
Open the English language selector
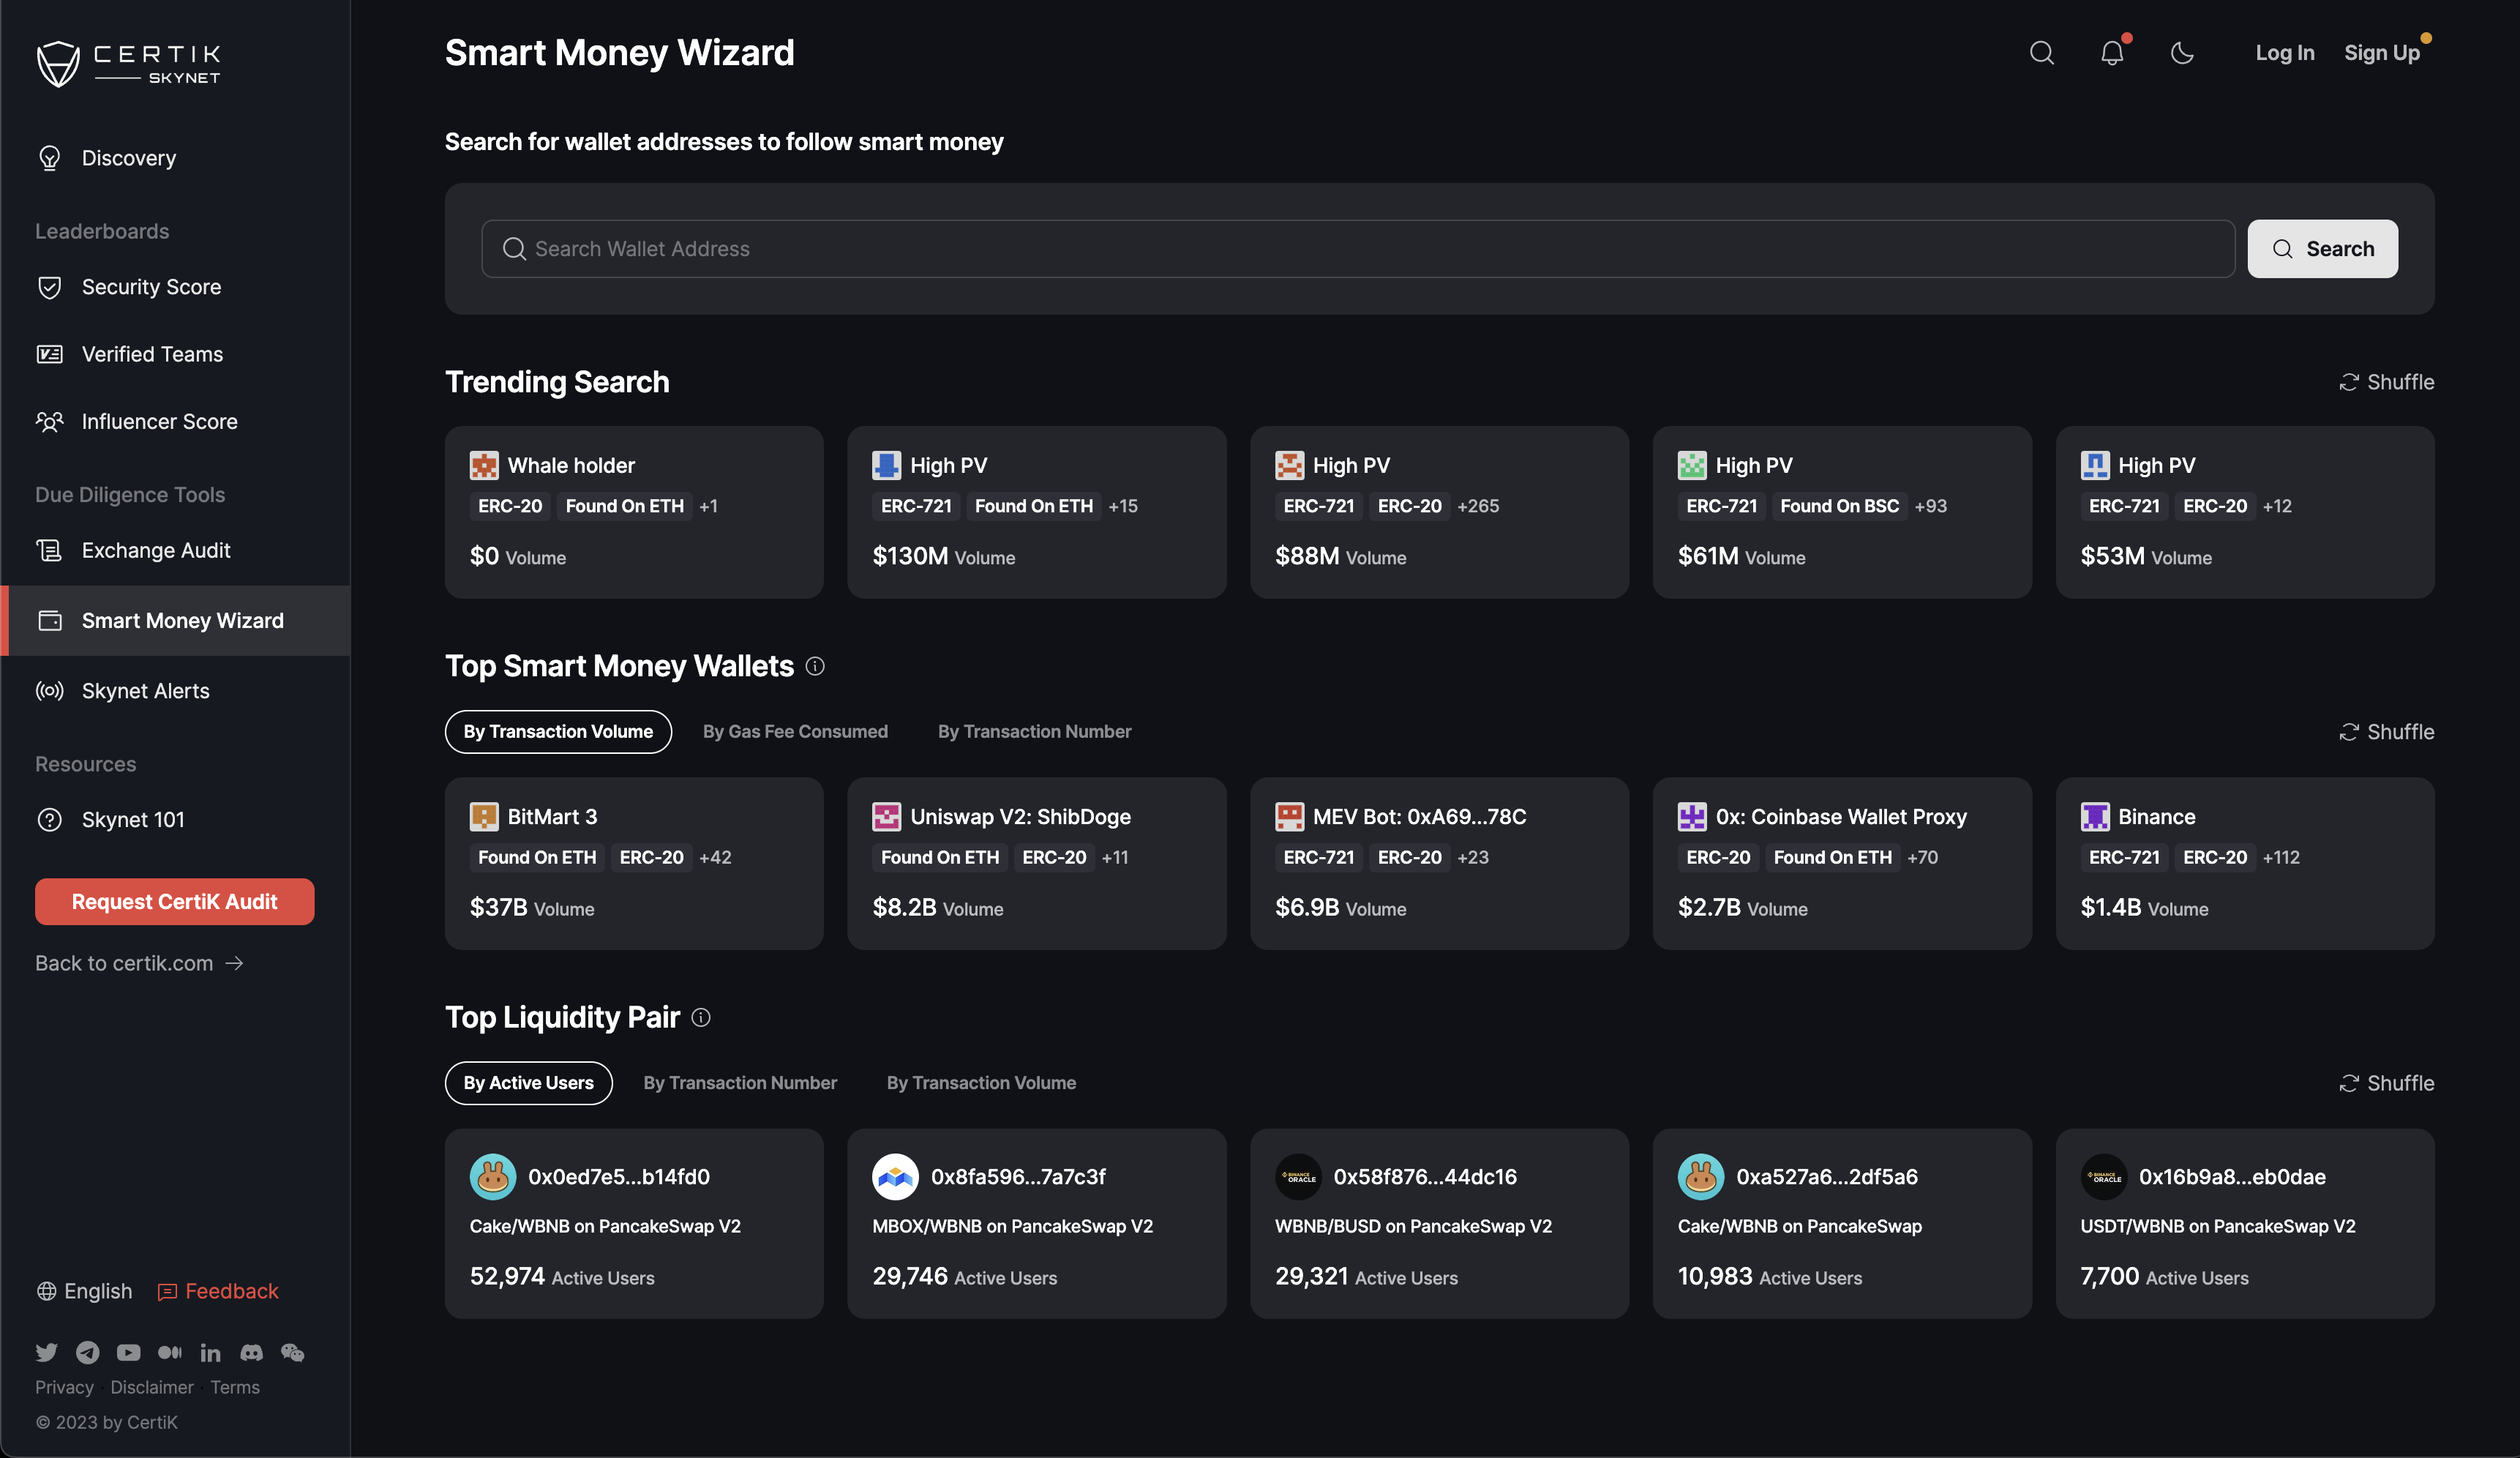84,1291
